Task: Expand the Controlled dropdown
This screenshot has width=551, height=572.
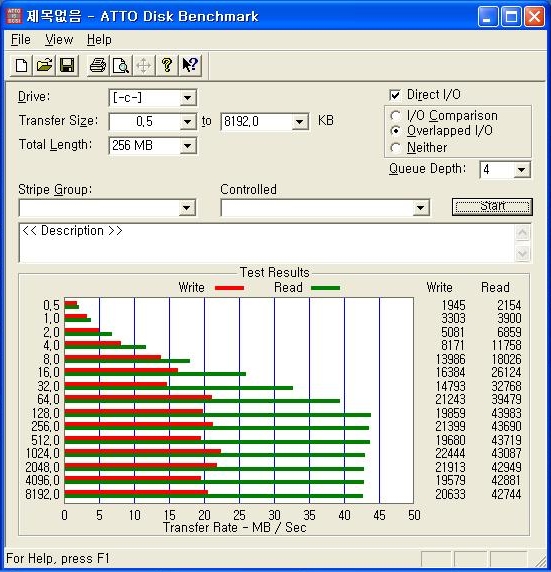Action: click(x=420, y=208)
